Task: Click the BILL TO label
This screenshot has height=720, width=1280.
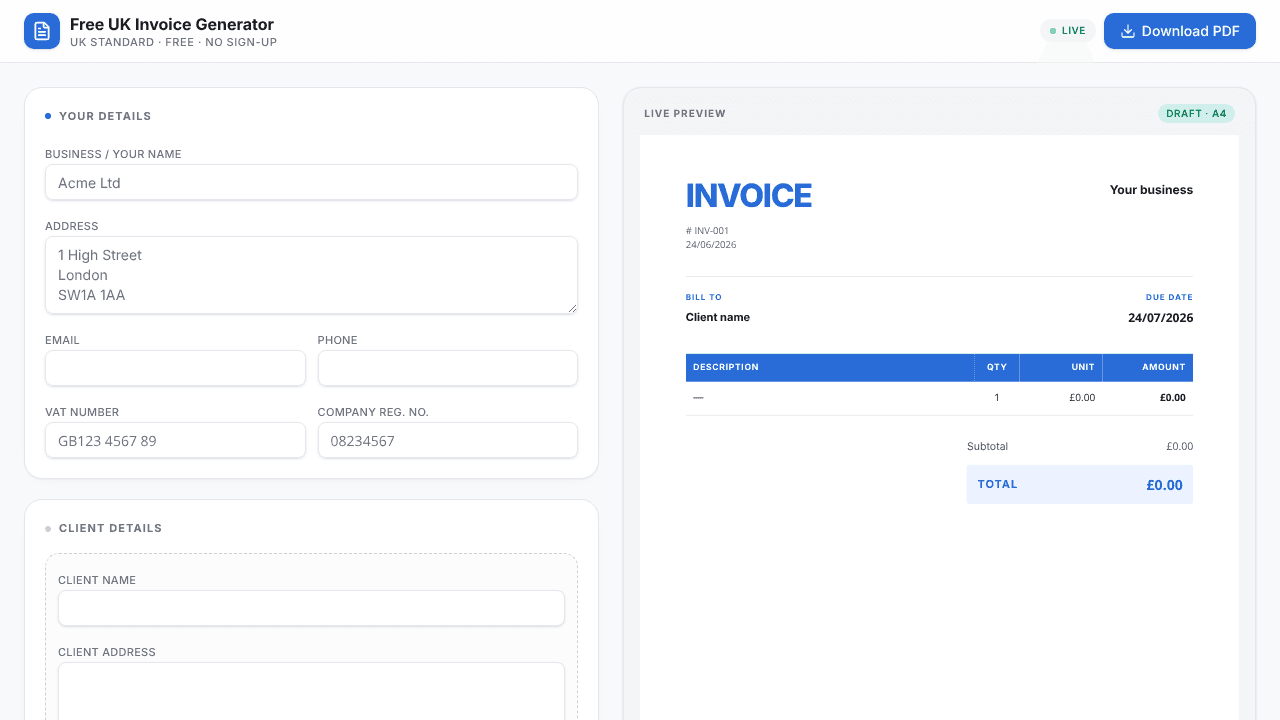Action: pos(704,297)
